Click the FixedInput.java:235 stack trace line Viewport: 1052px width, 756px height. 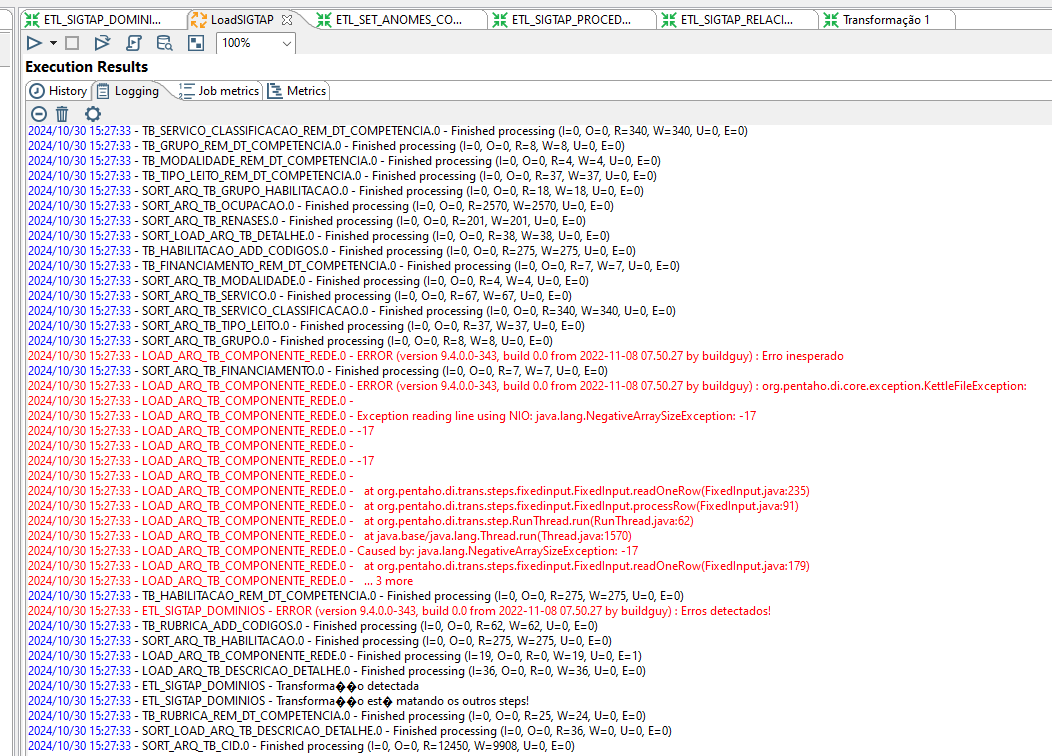tap(419, 490)
